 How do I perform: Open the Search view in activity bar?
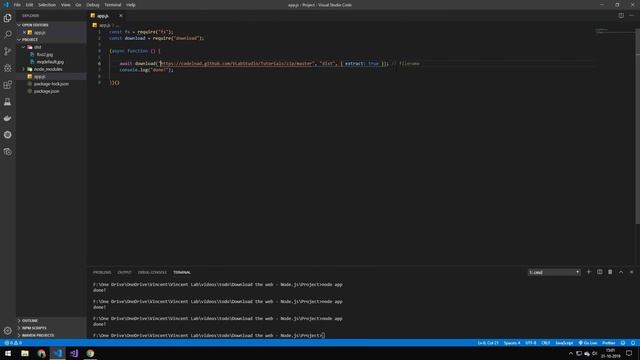[x=8, y=35]
